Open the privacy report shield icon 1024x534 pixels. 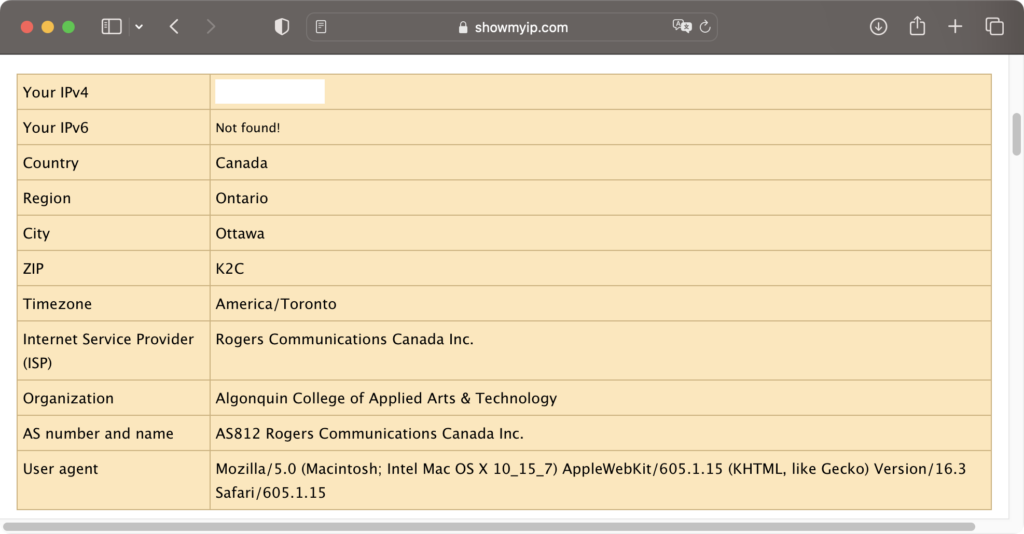[281, 27]
